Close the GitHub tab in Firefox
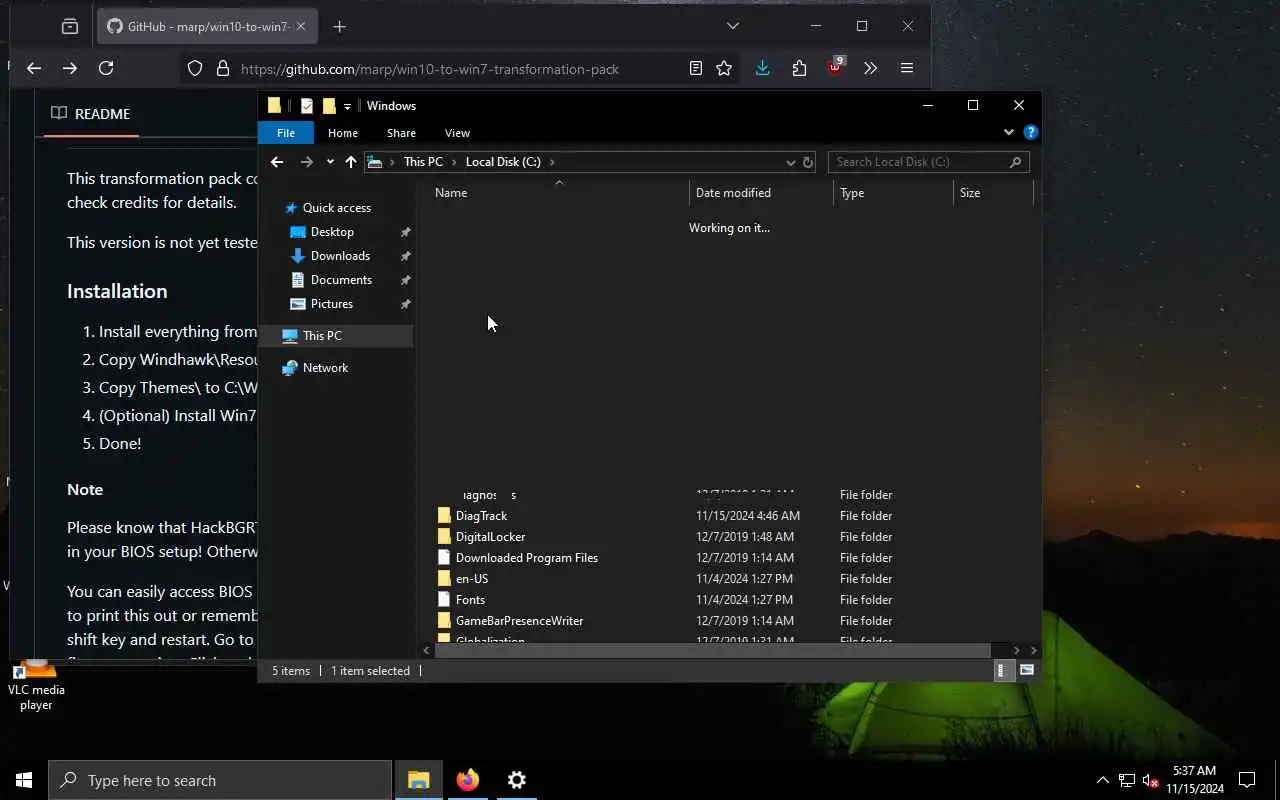Viewport: 1280px width, 800px height. pos(300,27)
